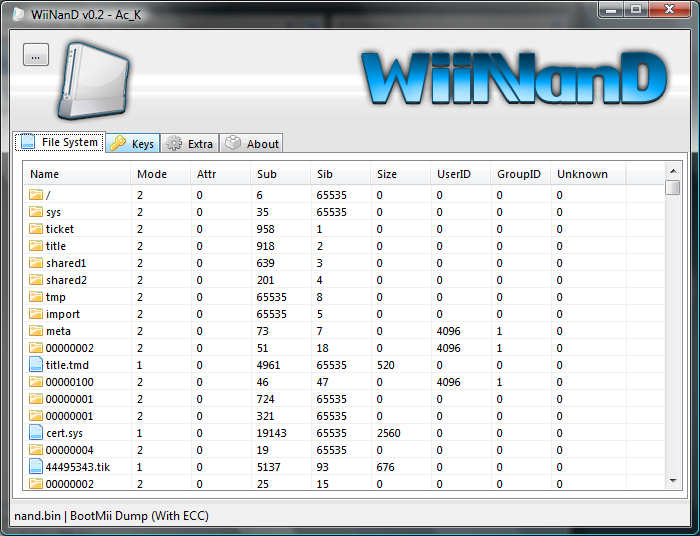Open the About tab
This screenshot has width=700, height=536.
pos(251,143)
